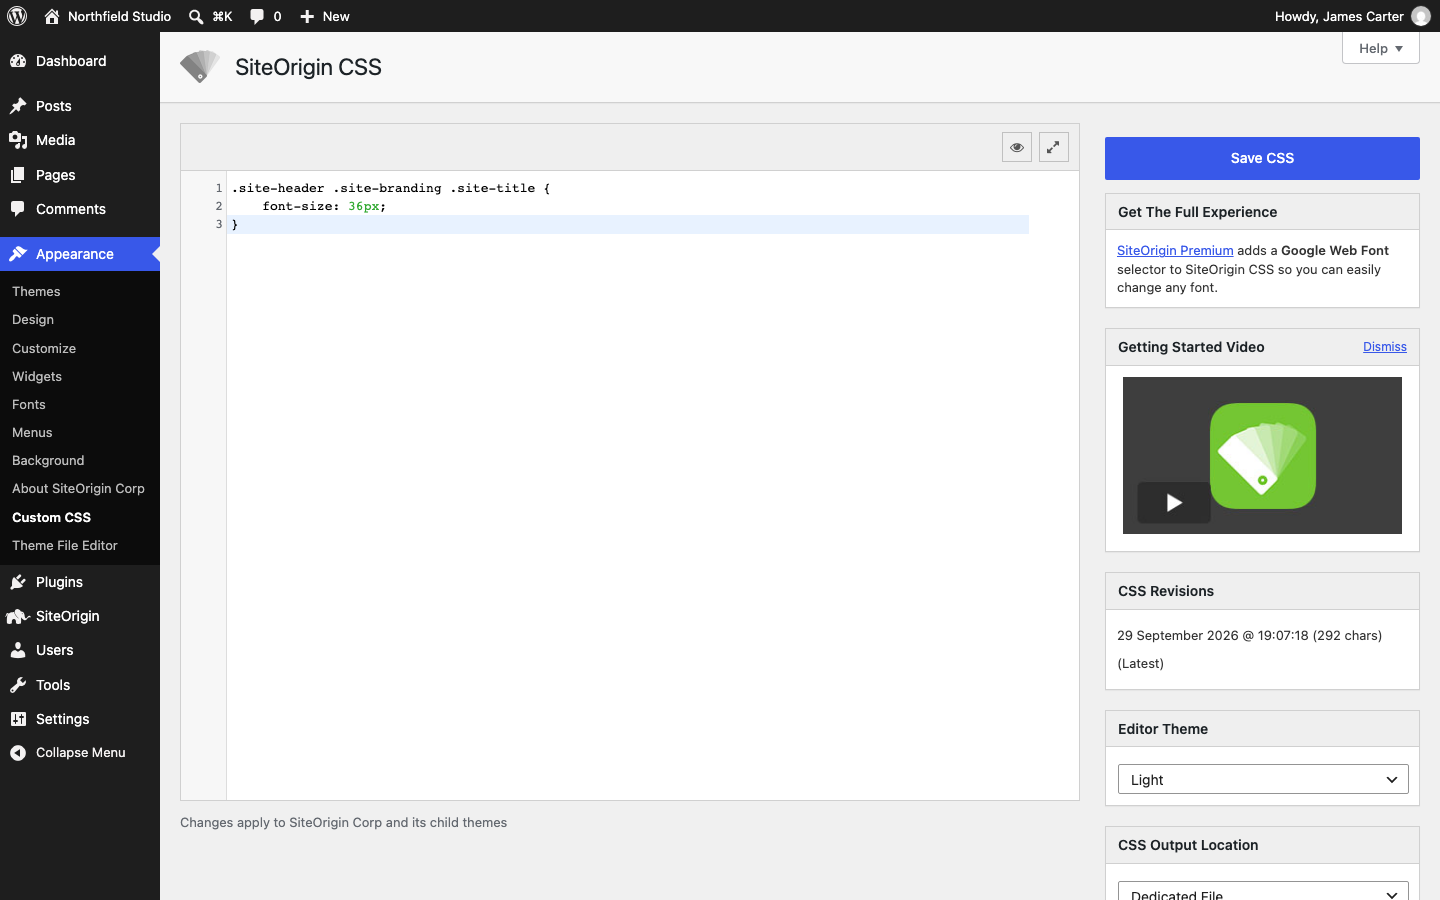Click the green SiteOrigin video thumbnail

(1263, 456)
